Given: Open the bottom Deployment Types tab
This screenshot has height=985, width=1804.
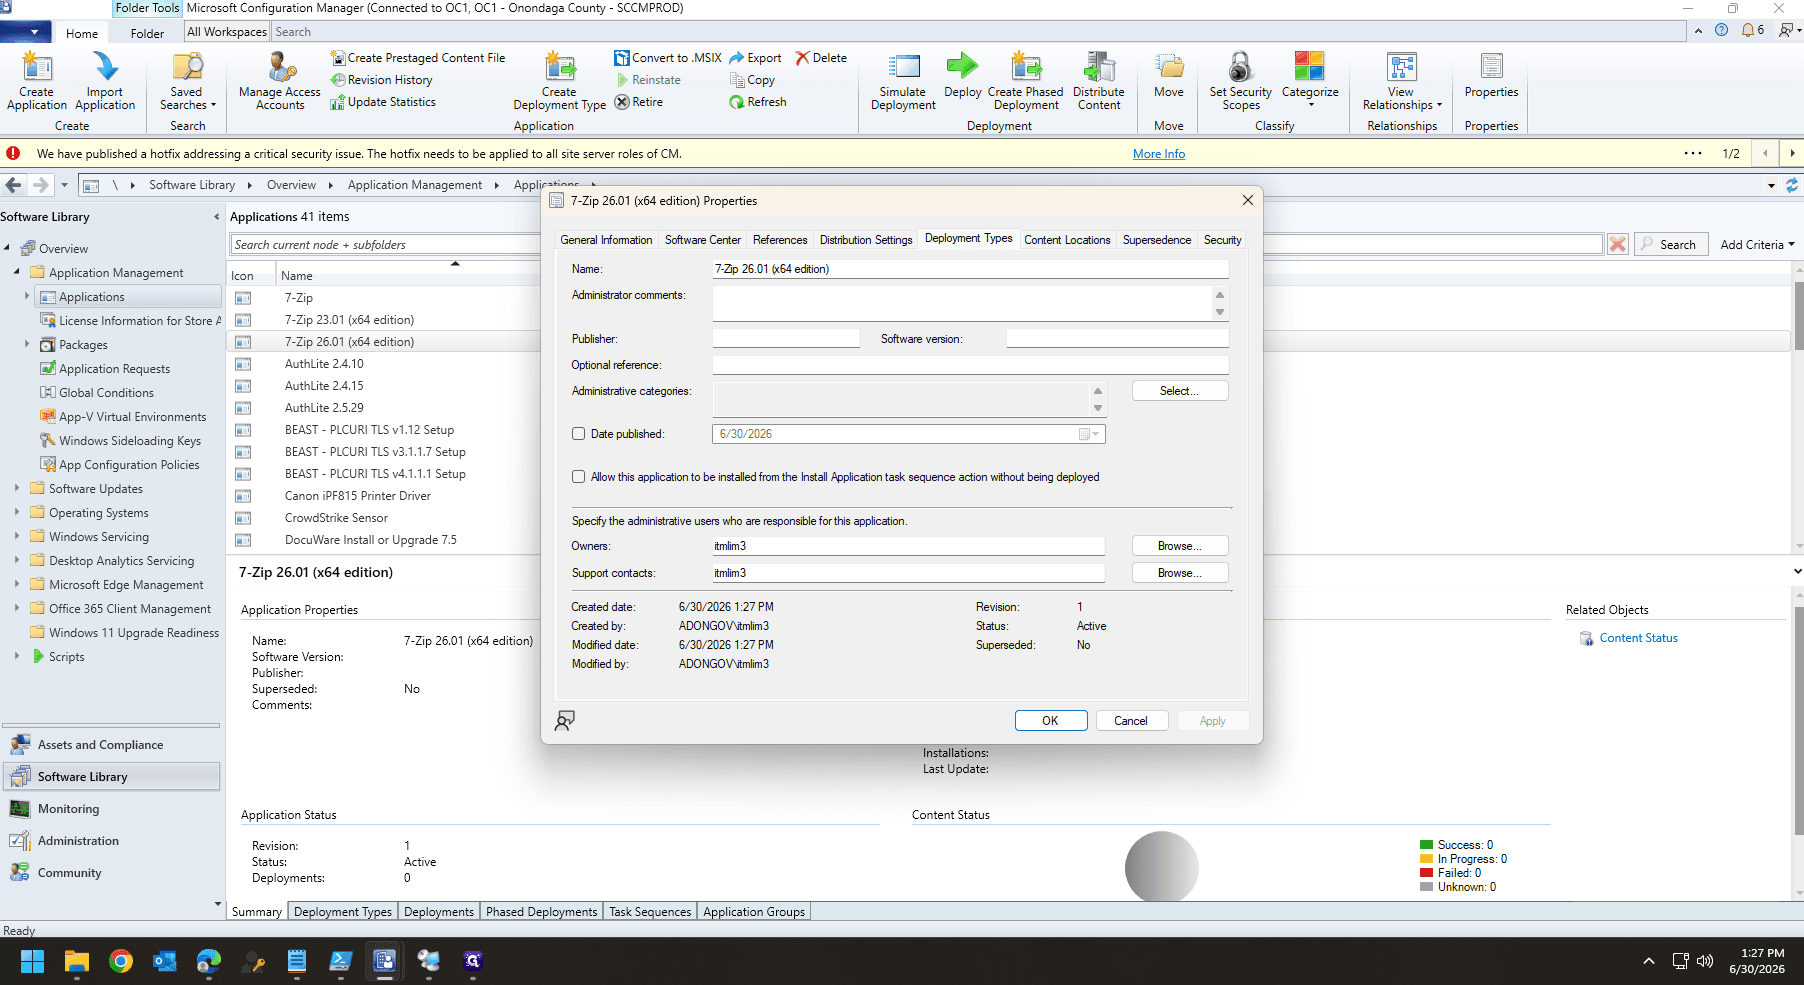Looking at the screenshot, I should point(343,912).
